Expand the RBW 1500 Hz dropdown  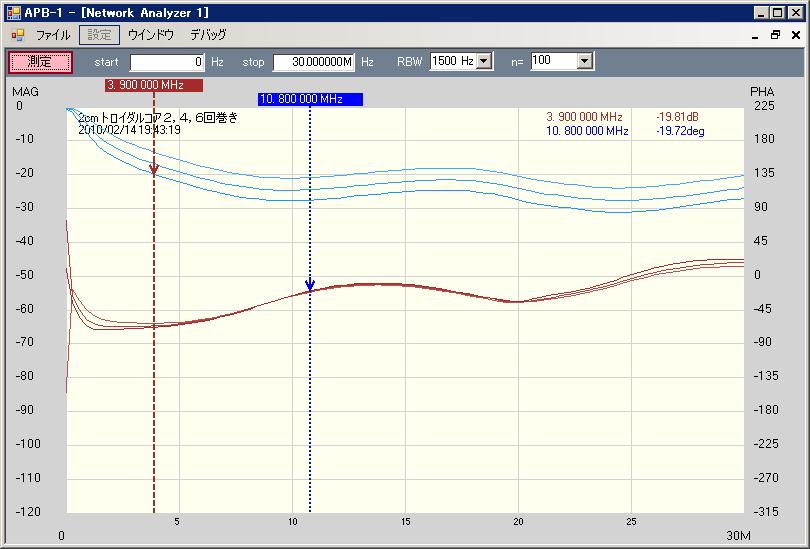[484, 61]
